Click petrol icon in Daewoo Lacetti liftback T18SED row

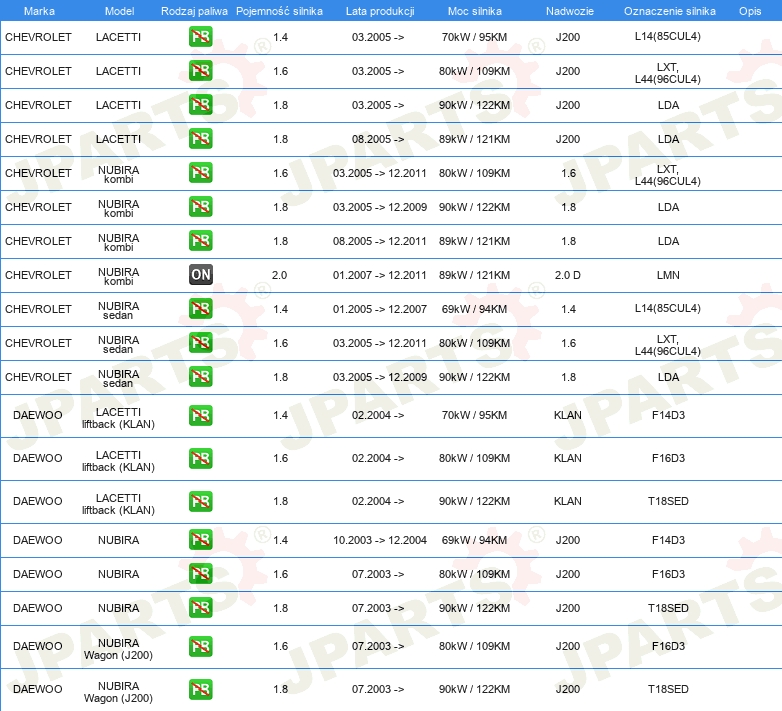(x=201, y=502)
